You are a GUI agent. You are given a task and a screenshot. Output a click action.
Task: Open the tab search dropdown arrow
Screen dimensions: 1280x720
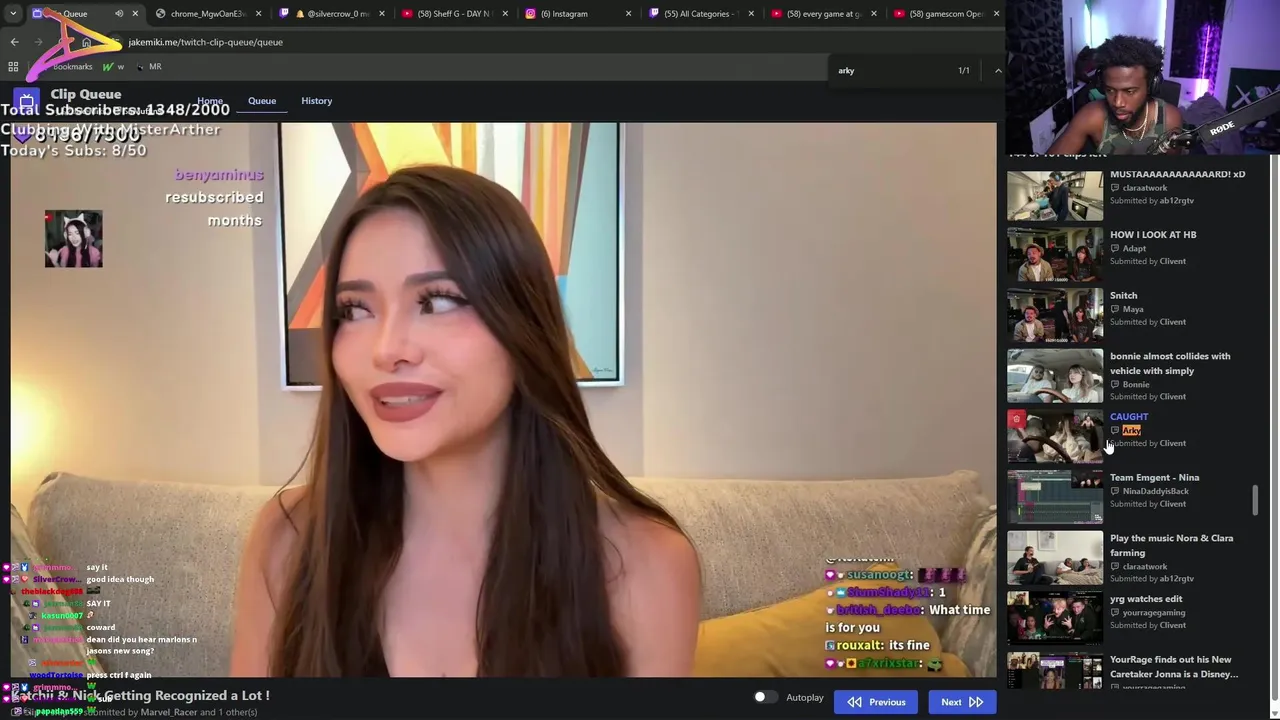pyautogui.click(x=14, y=13)
